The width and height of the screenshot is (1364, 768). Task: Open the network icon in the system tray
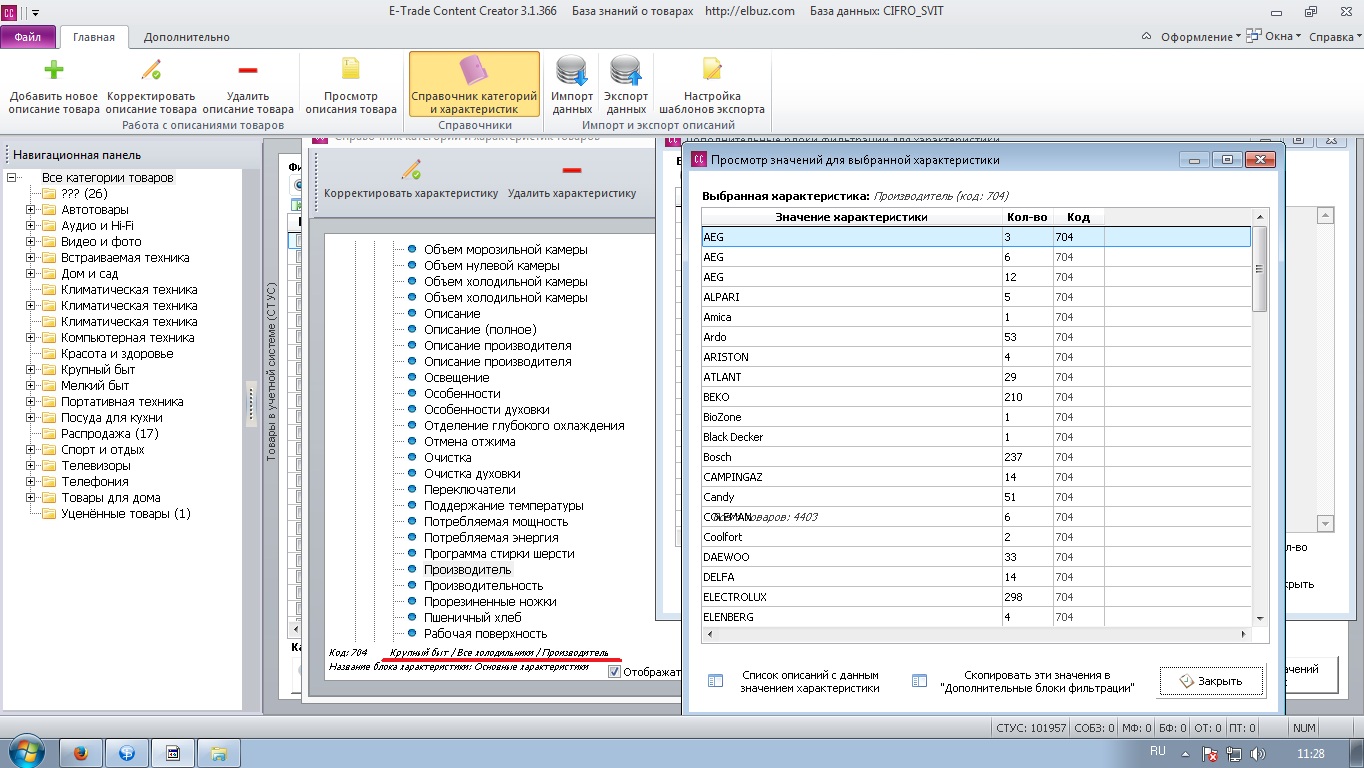tap(1234, 753)
